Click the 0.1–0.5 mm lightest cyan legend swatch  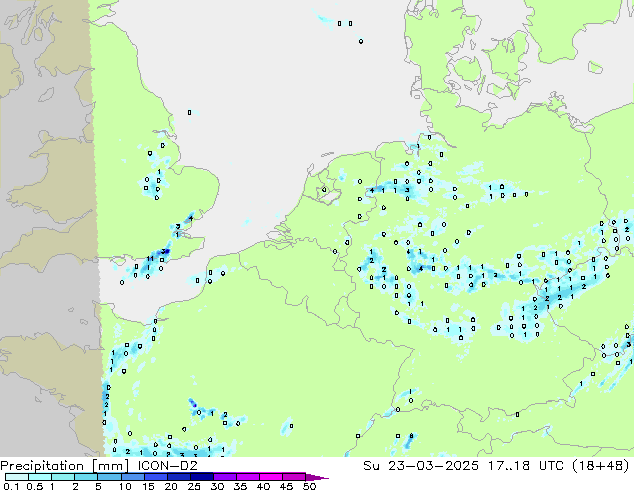[17, 477]
